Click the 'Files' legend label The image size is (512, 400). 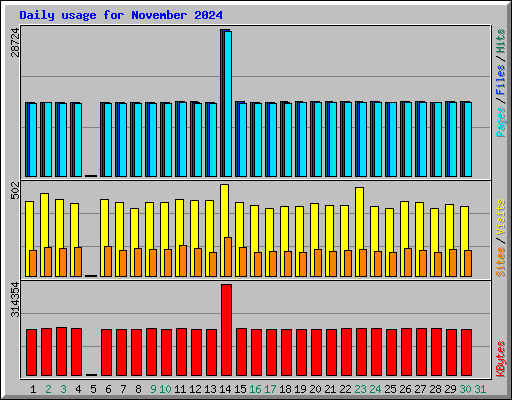[x=501, y=79]
